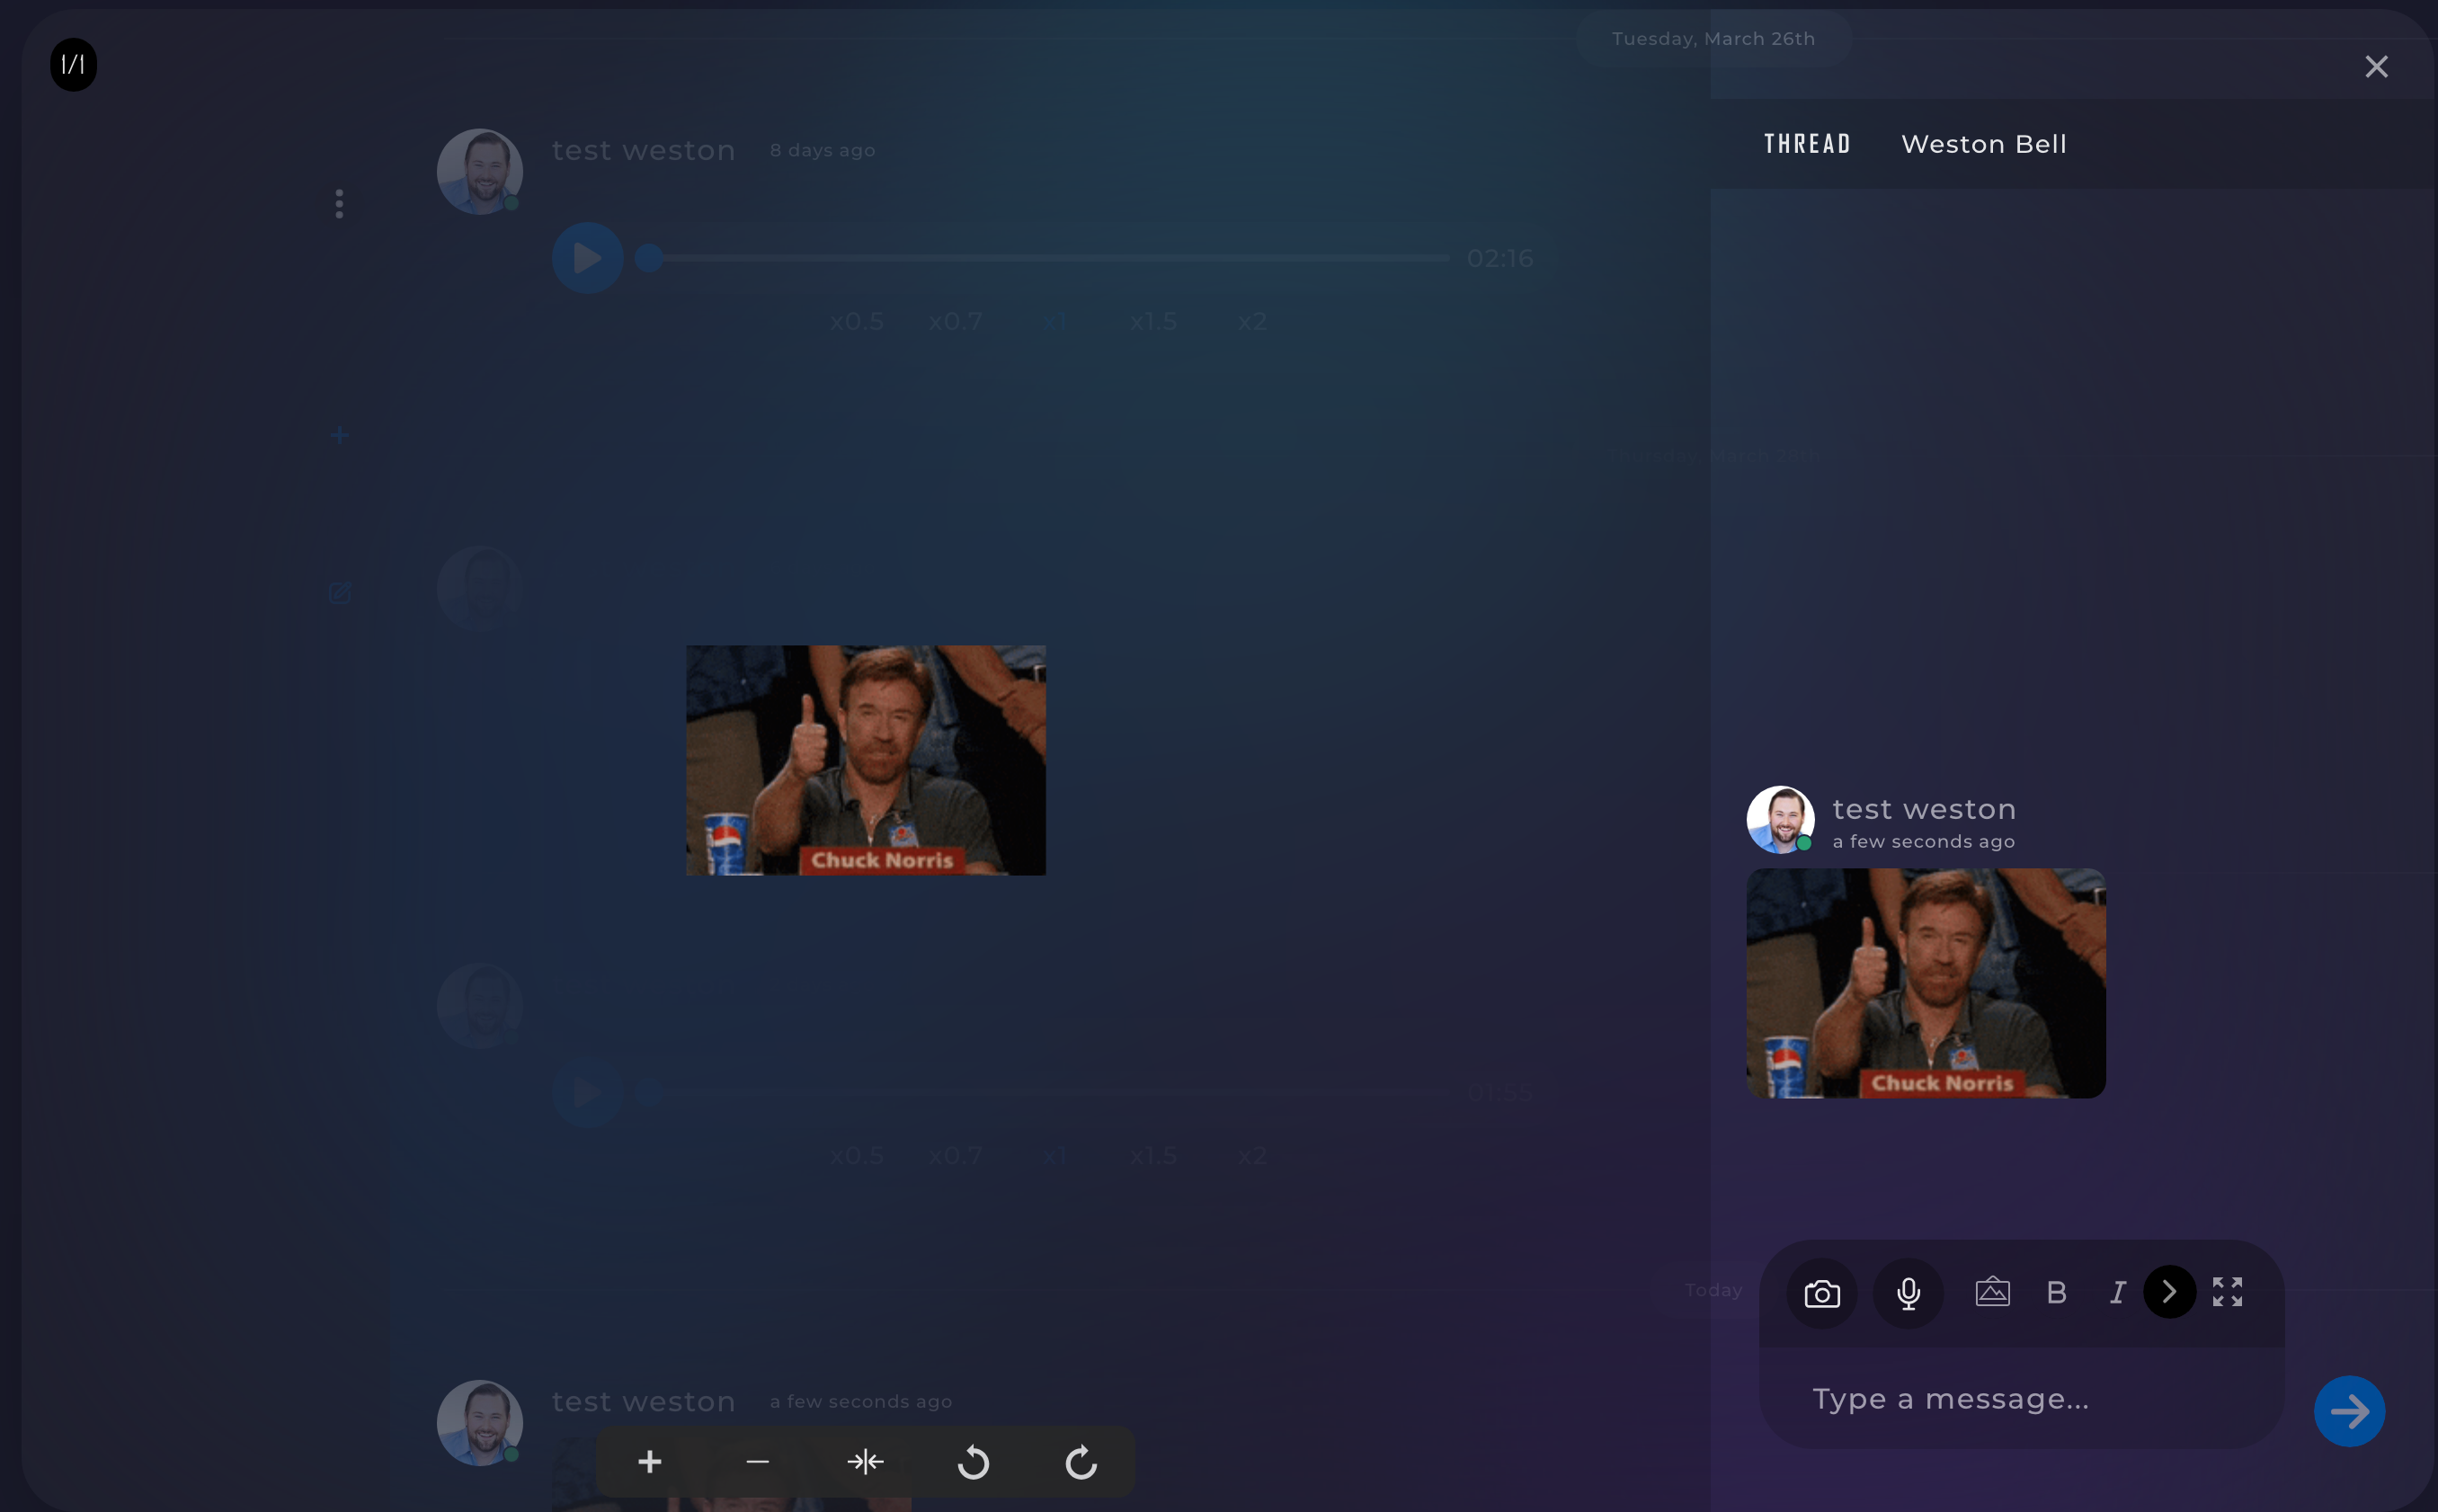Send the thread message with arrow button
The image size is (2438, 1512).
pos(2349,1411)
